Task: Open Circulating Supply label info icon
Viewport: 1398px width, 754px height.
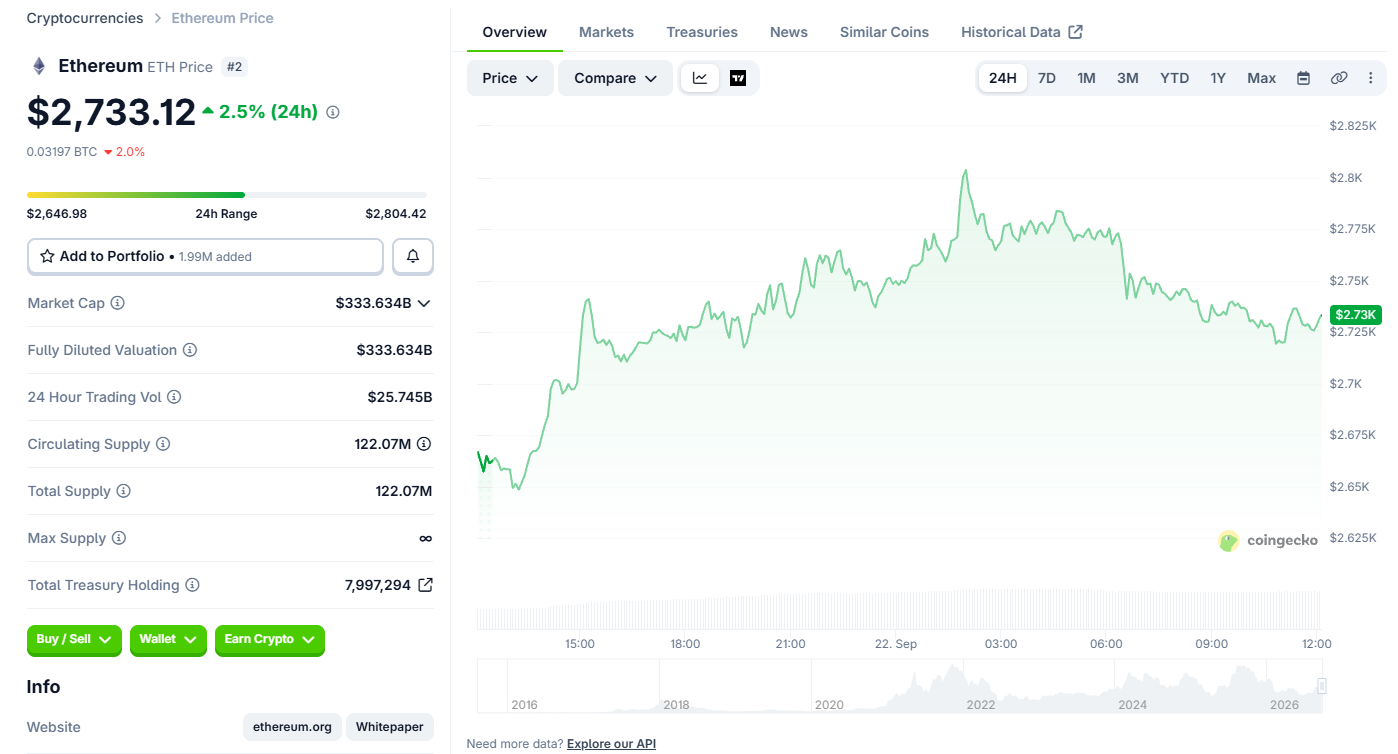Action: pyautogui.click(x=163, y=444)
